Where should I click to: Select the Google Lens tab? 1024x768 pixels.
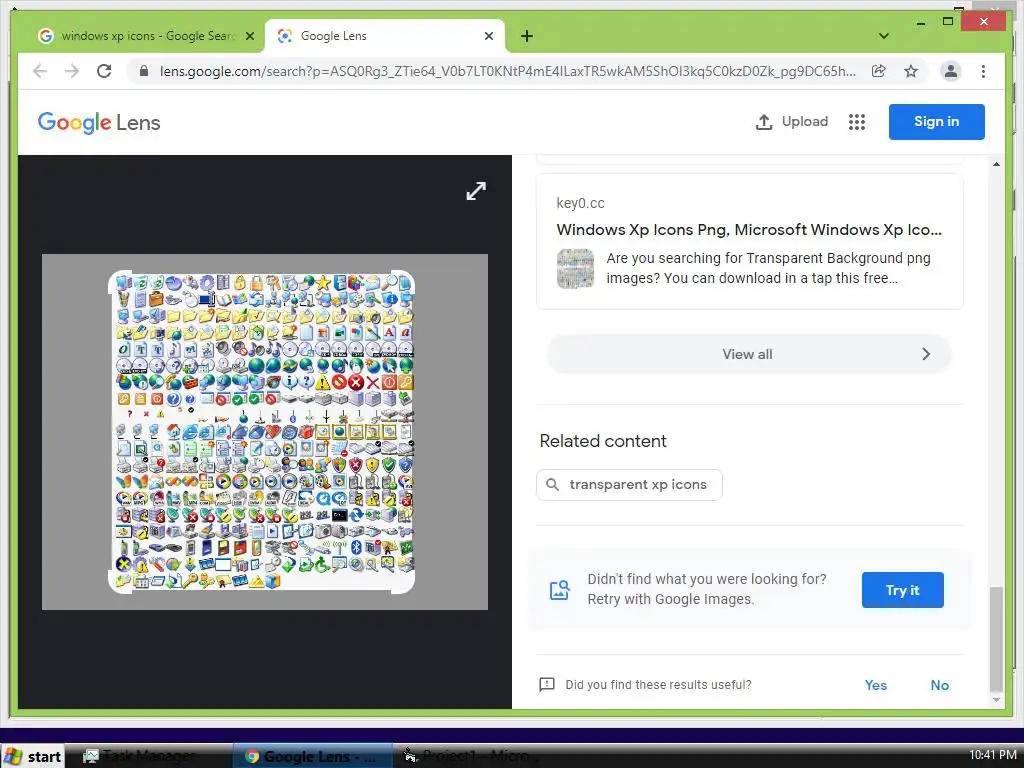point(384,36)
